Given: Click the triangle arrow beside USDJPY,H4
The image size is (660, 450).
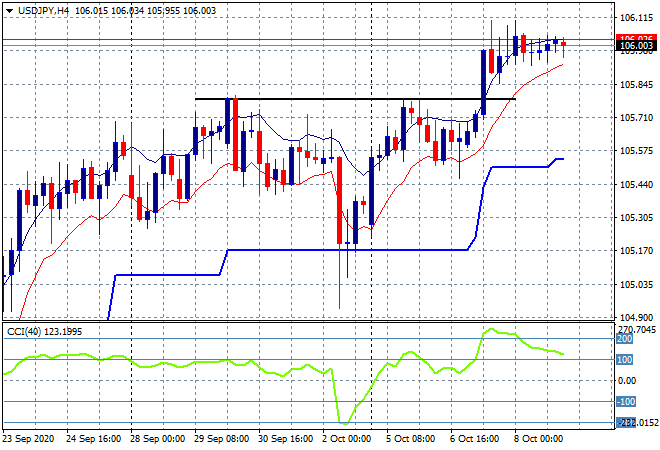Looking at the screenshot, I should [9, 11].
